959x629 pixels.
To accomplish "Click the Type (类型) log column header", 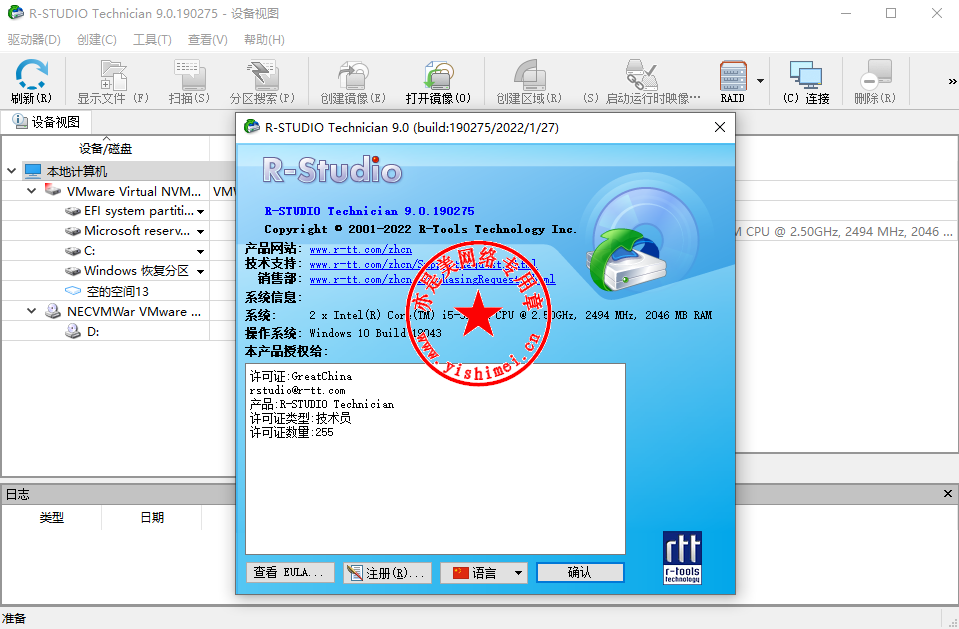I will [51, 518].
